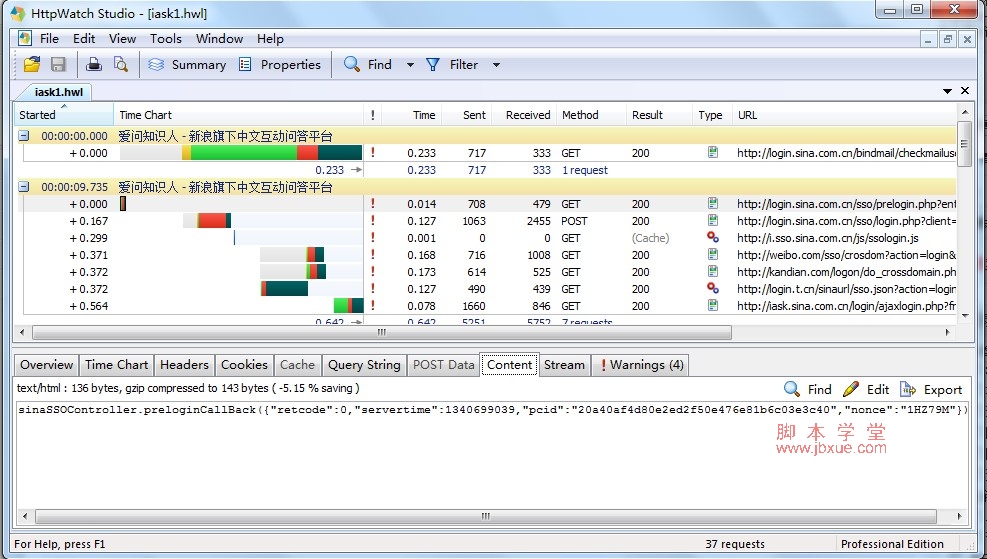Open the View menu
This screenshot has width=987, height=559.
[122, 38]
